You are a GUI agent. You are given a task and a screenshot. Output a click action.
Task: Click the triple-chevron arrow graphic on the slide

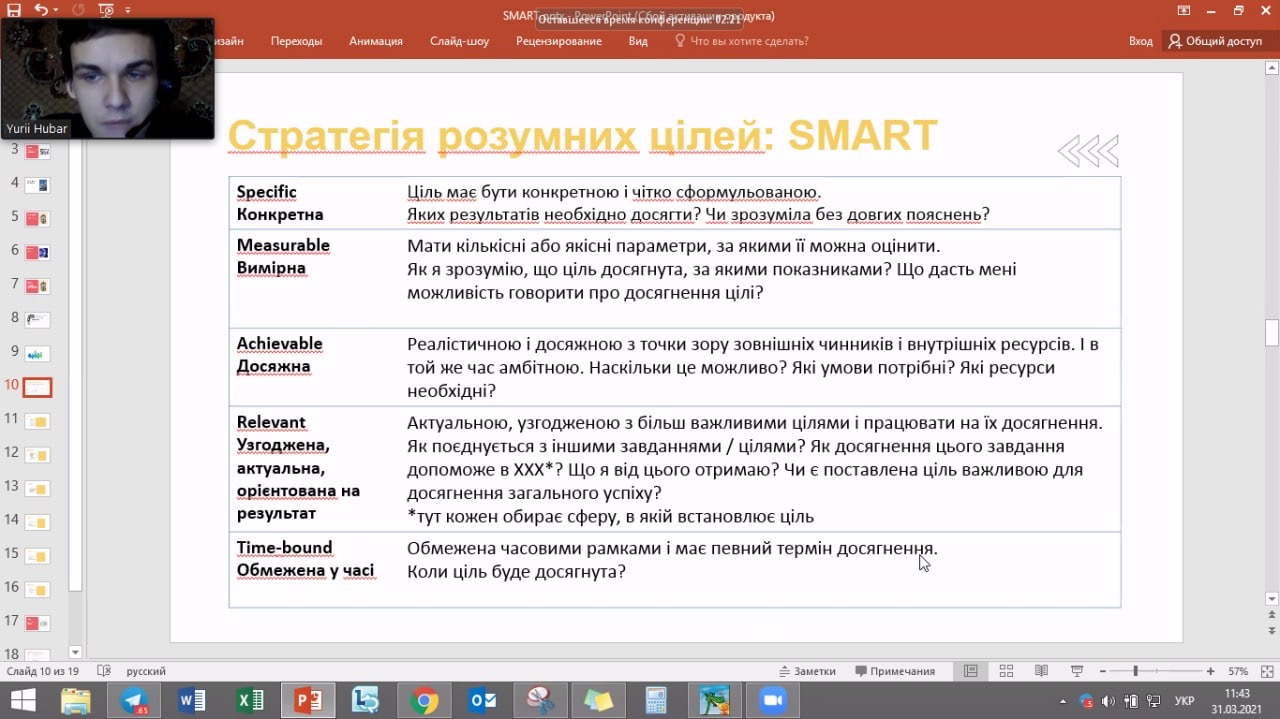(1088, 151)
